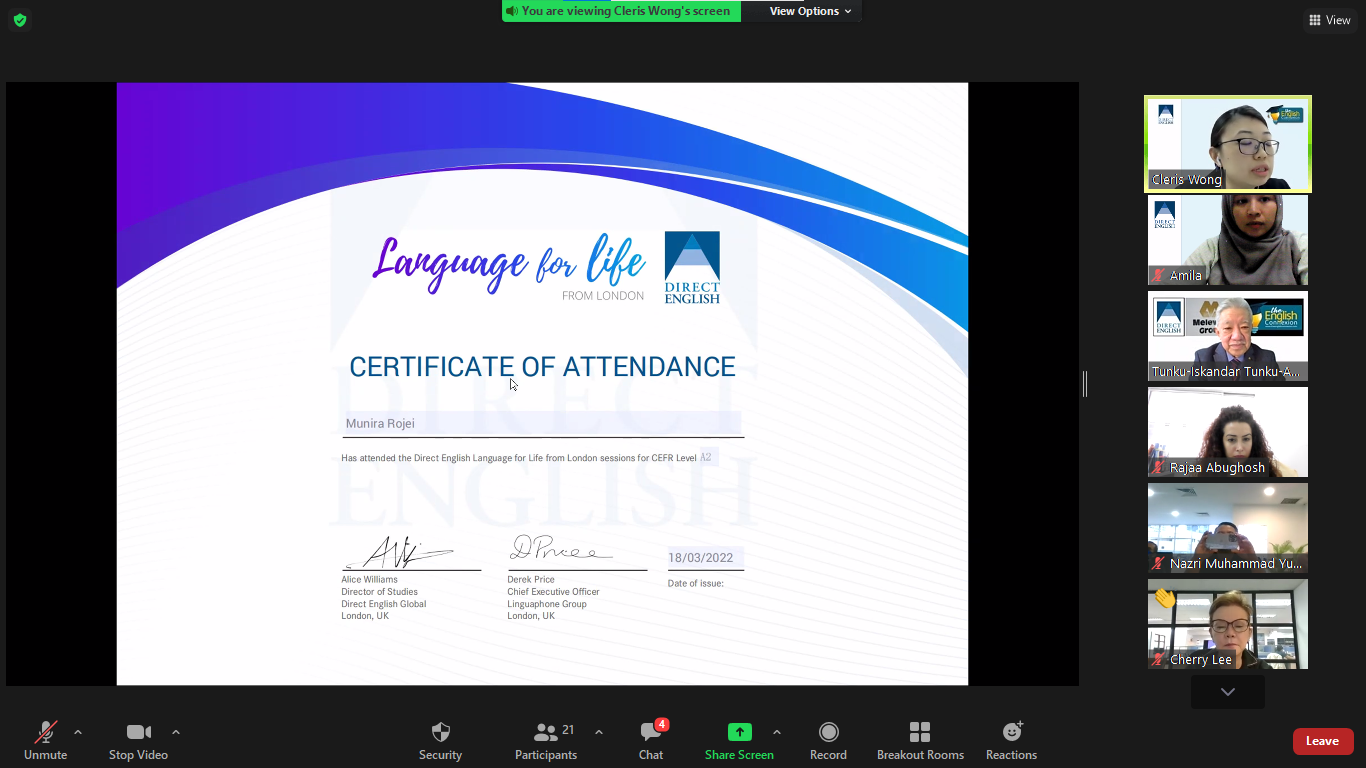Image resolution: width=1366 pixels, height=768 pixels.
Task: Unmute the microphone
Action: tap(46, 732)
